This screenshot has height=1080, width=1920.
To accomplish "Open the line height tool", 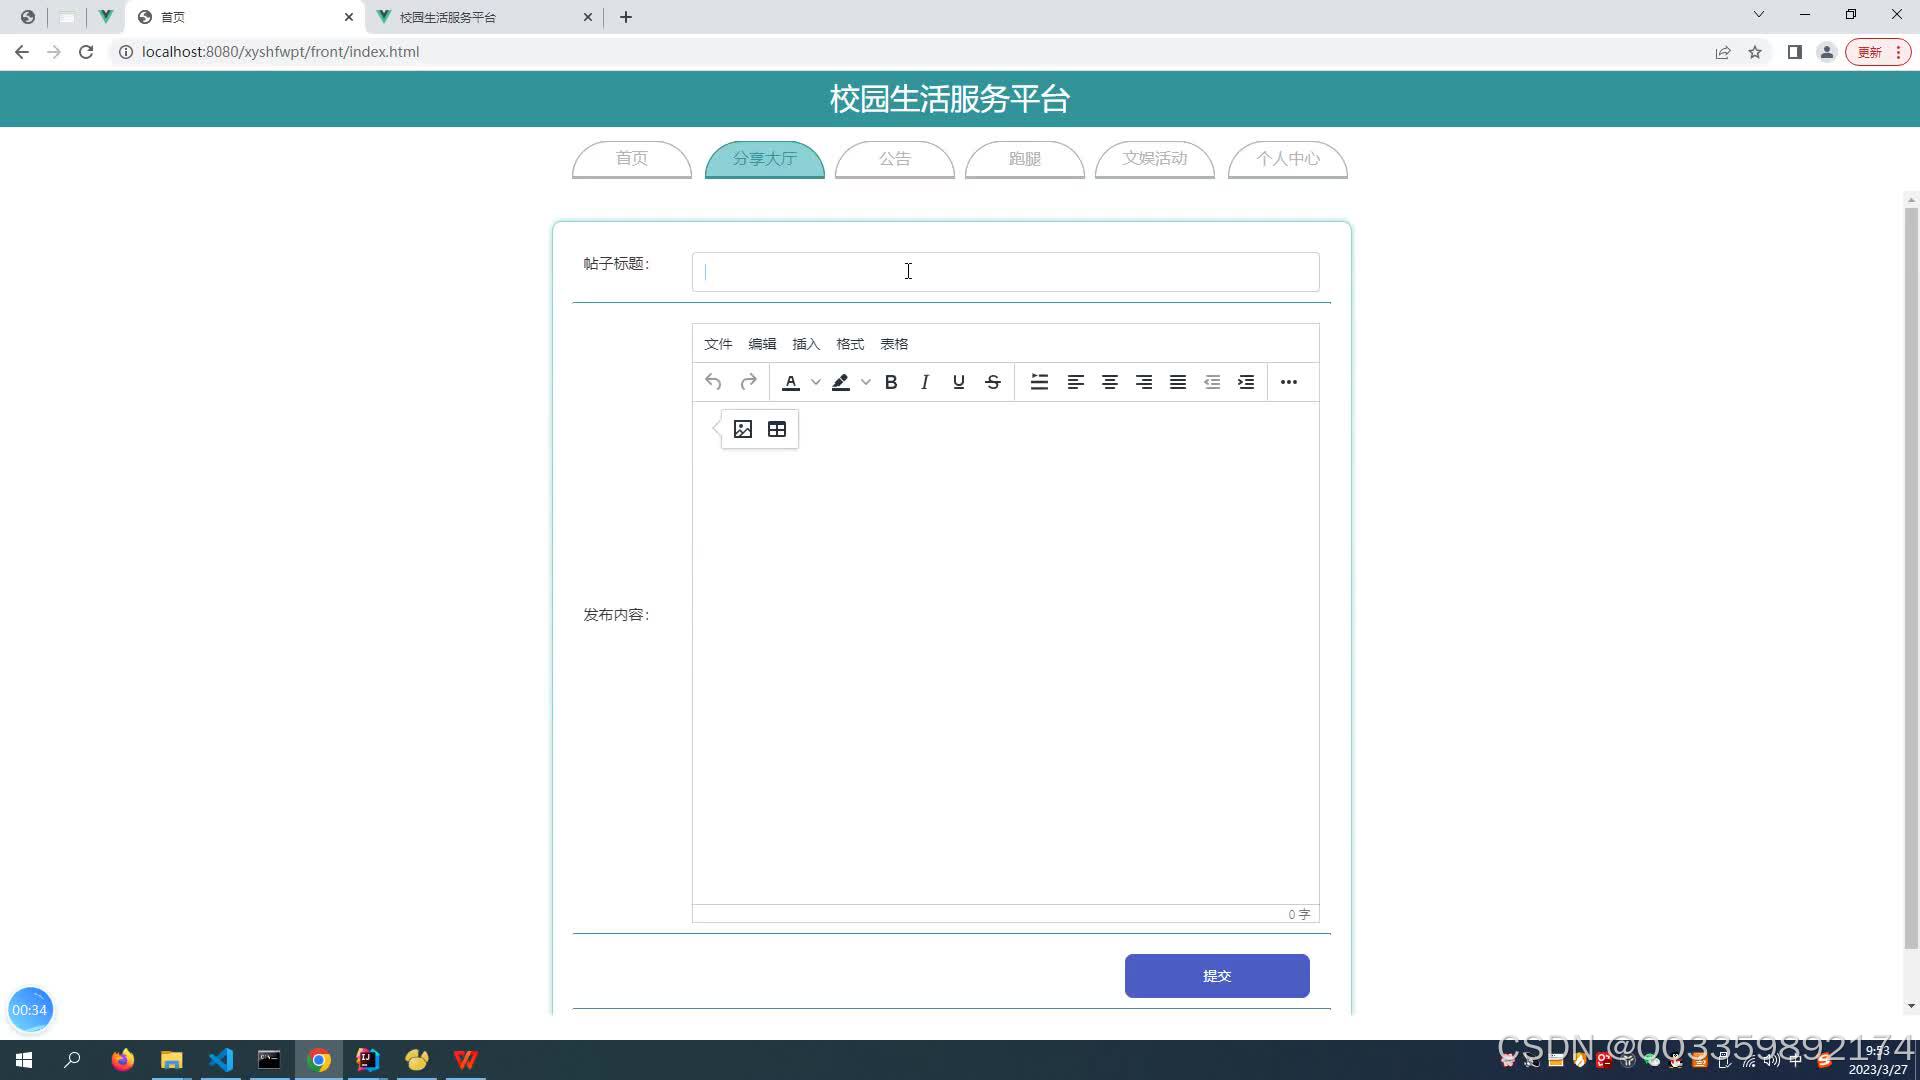I will pos(1040,382).
